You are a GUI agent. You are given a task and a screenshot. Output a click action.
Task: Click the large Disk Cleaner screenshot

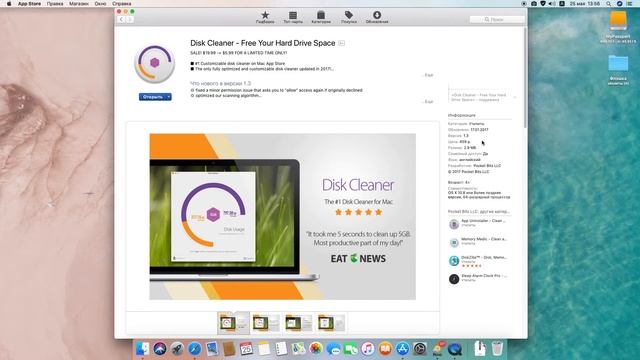[x=282, y=216]
